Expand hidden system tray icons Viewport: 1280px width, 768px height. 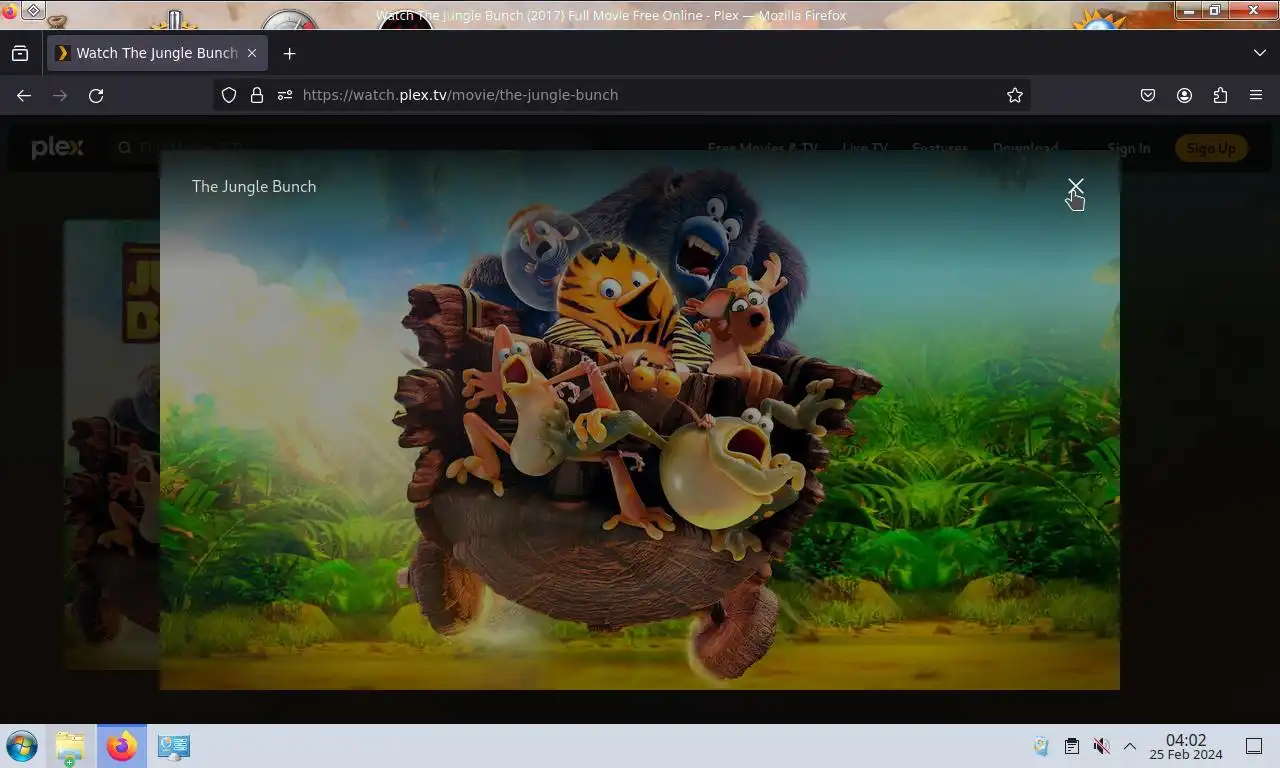click(1130, 746)
